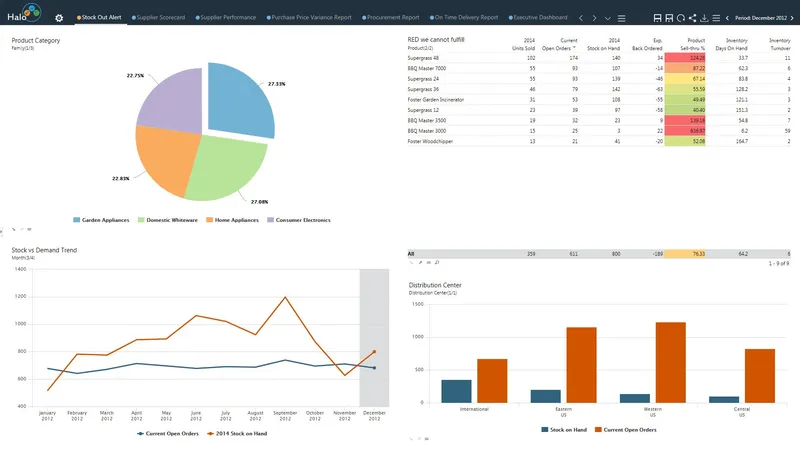Viewport: 800px width, 450px height.
Task: Step to the next period arrow
Action: point(792,18)
